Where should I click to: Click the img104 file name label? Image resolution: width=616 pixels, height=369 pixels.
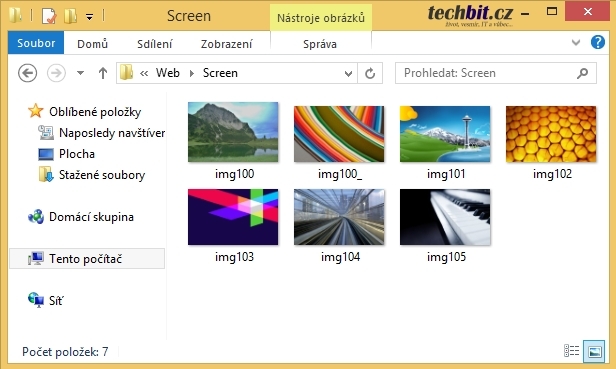[341, 257]
